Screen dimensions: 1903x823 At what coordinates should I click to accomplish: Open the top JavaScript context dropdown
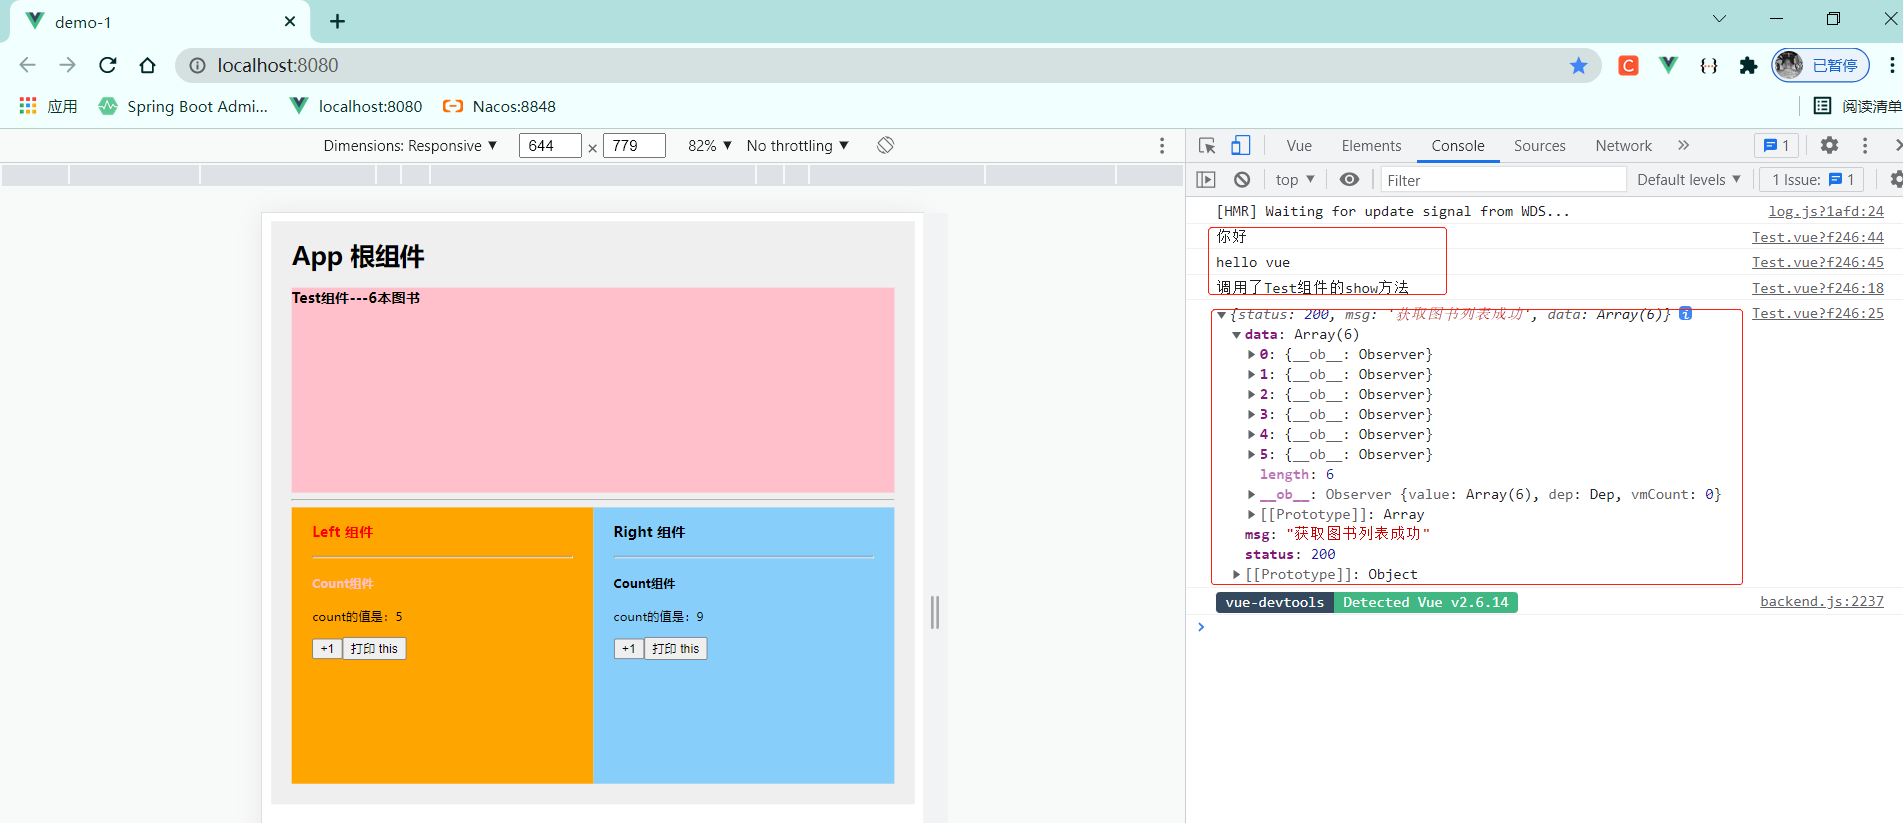pos(1295,180)
